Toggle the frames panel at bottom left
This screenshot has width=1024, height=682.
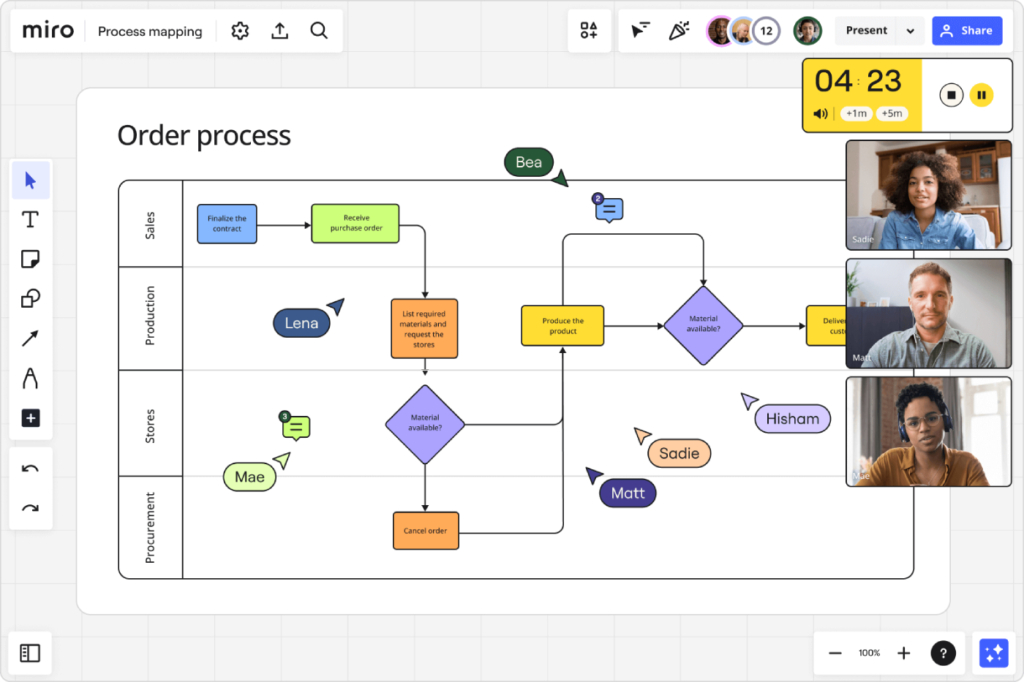pos(29,652)
